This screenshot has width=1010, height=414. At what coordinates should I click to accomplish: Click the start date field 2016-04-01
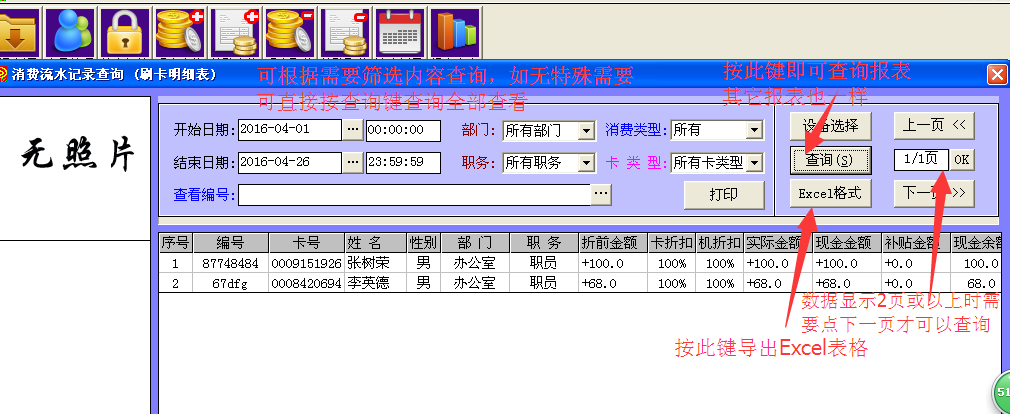click(290, 129)
